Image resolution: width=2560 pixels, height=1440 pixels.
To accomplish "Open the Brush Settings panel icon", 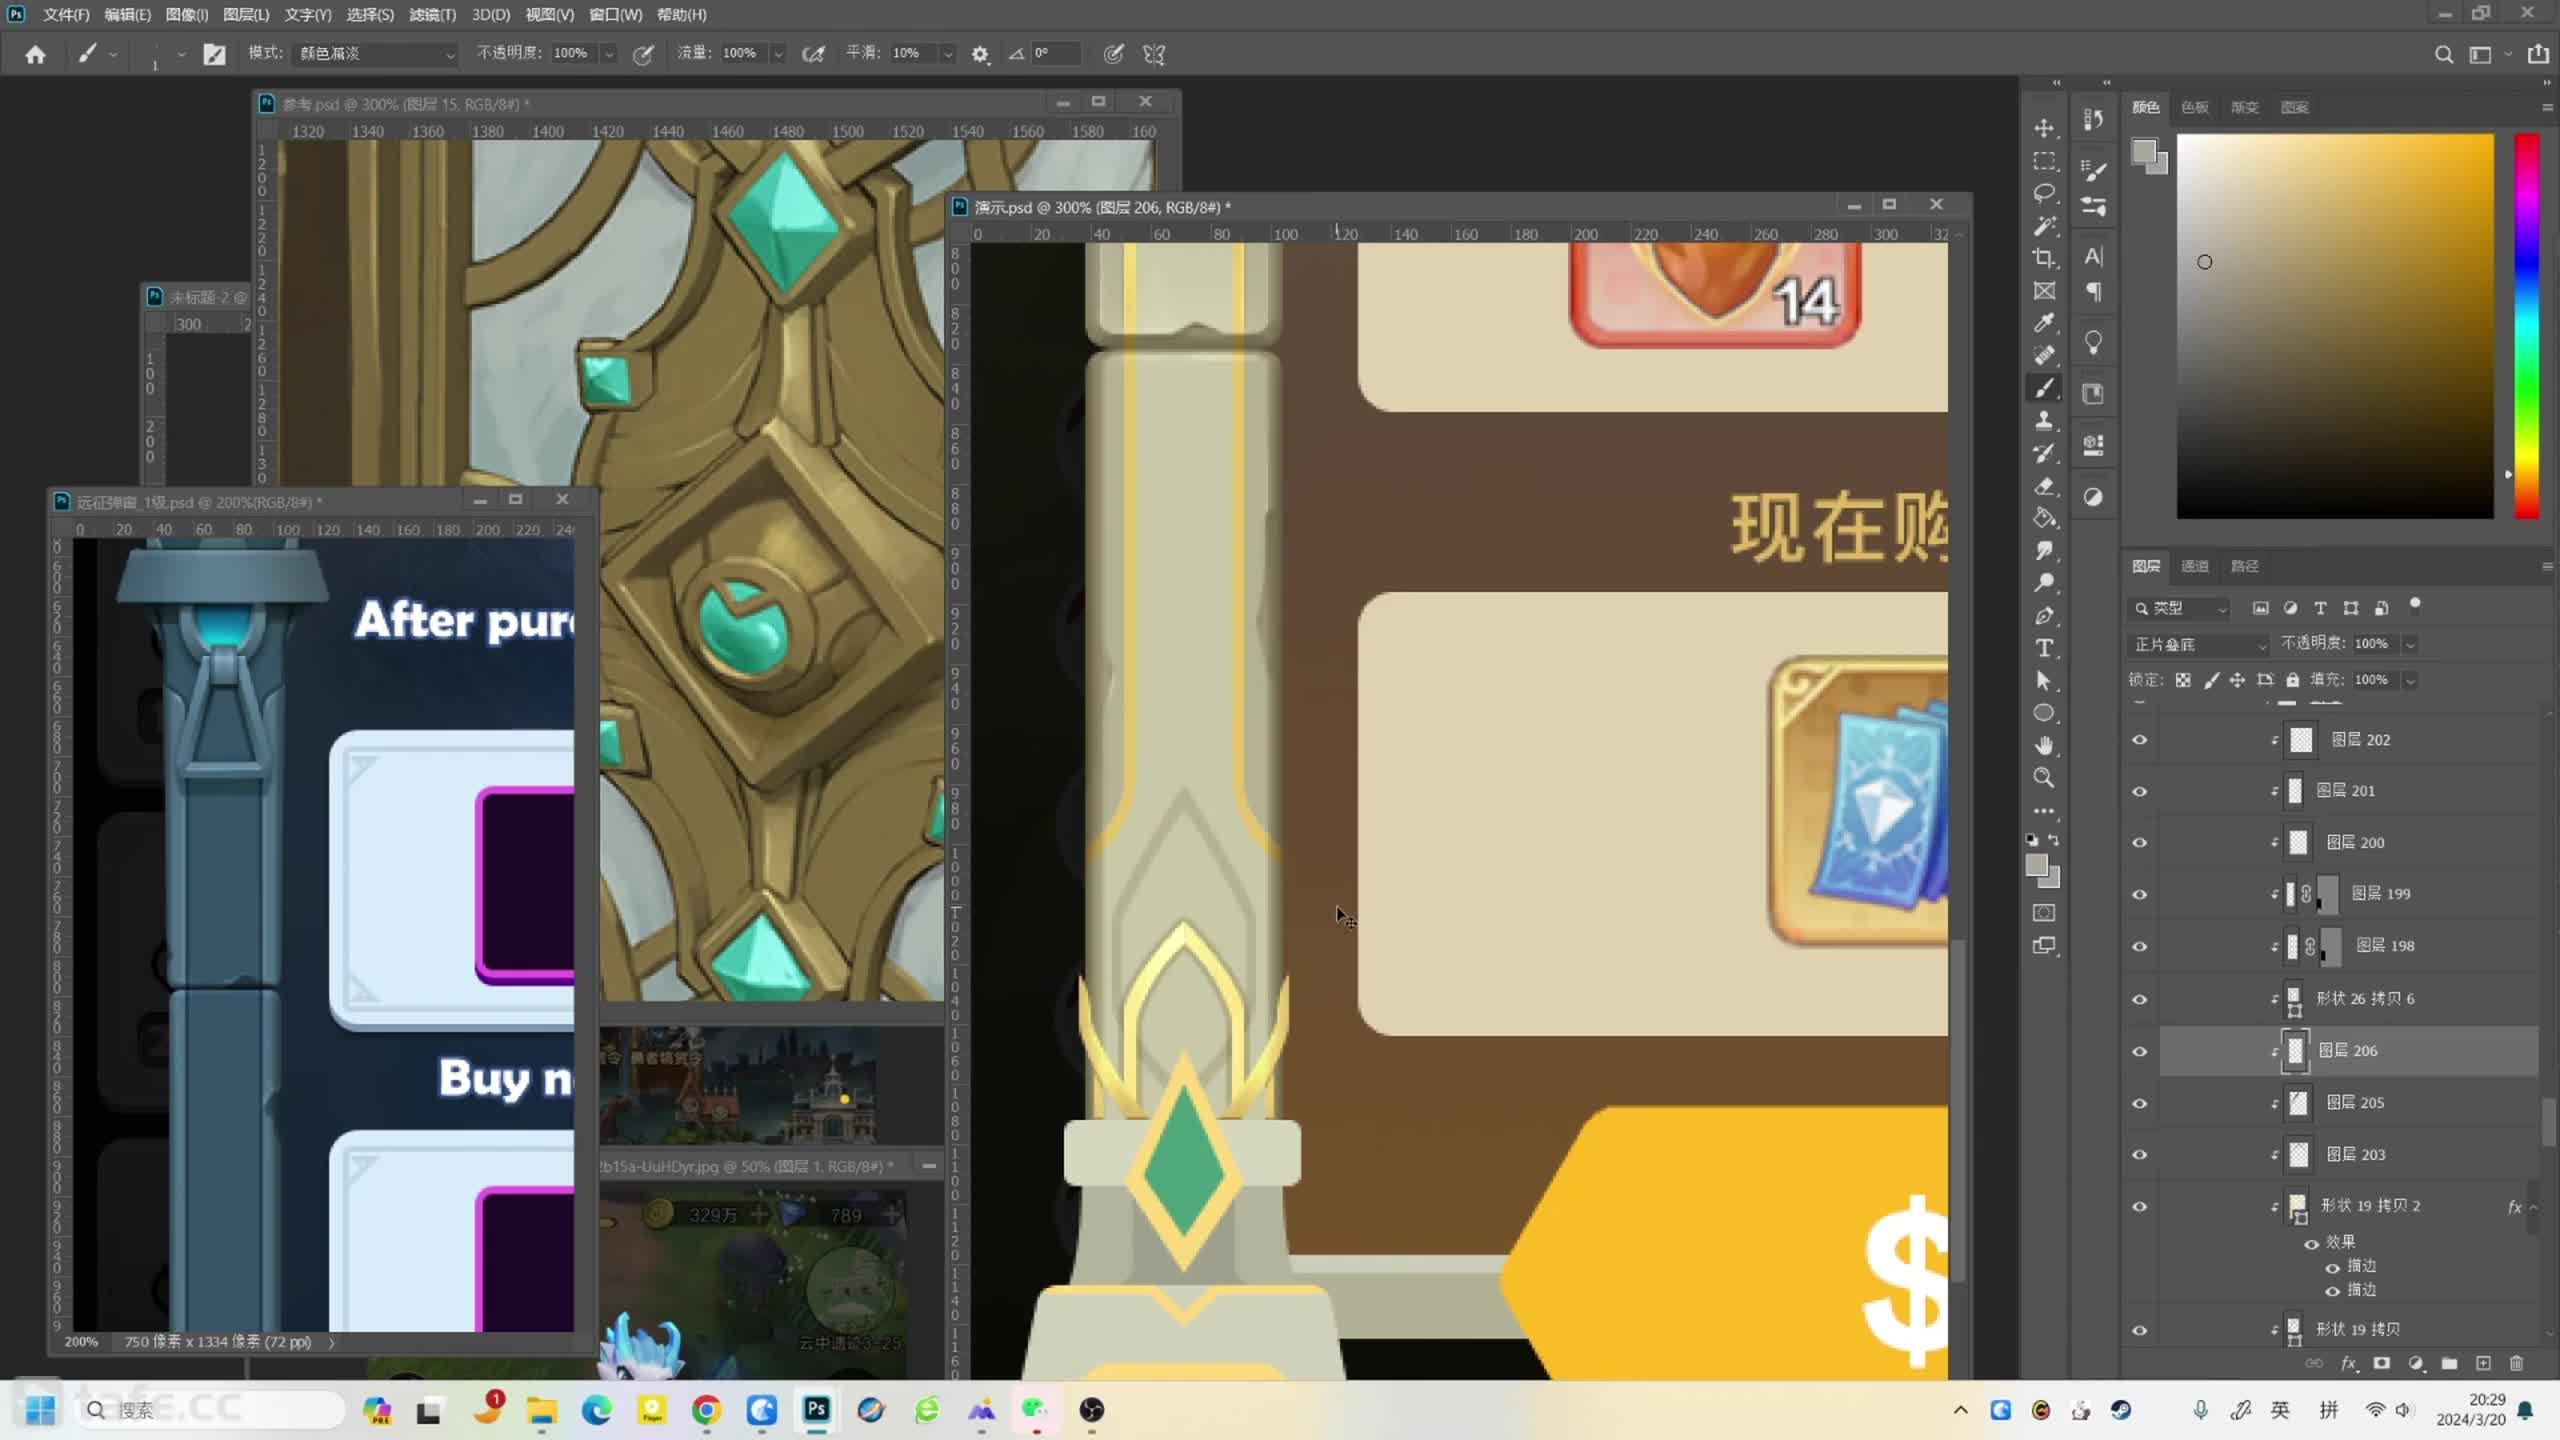I will click(2093, 170).
